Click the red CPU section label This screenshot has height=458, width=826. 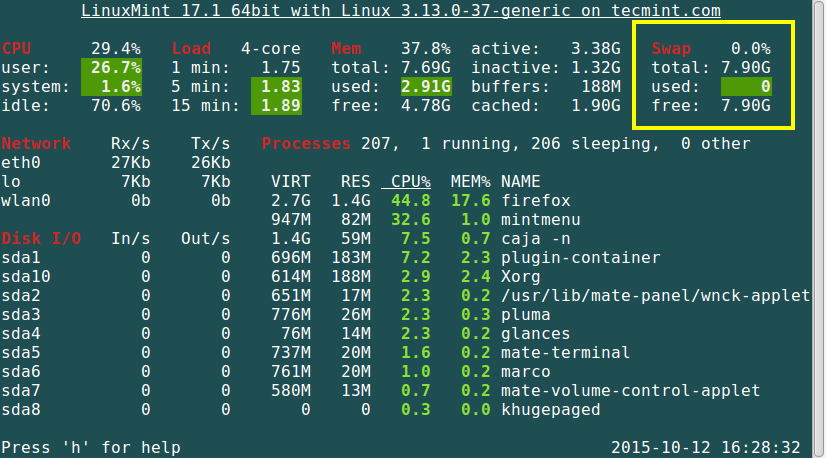[16, 48]
